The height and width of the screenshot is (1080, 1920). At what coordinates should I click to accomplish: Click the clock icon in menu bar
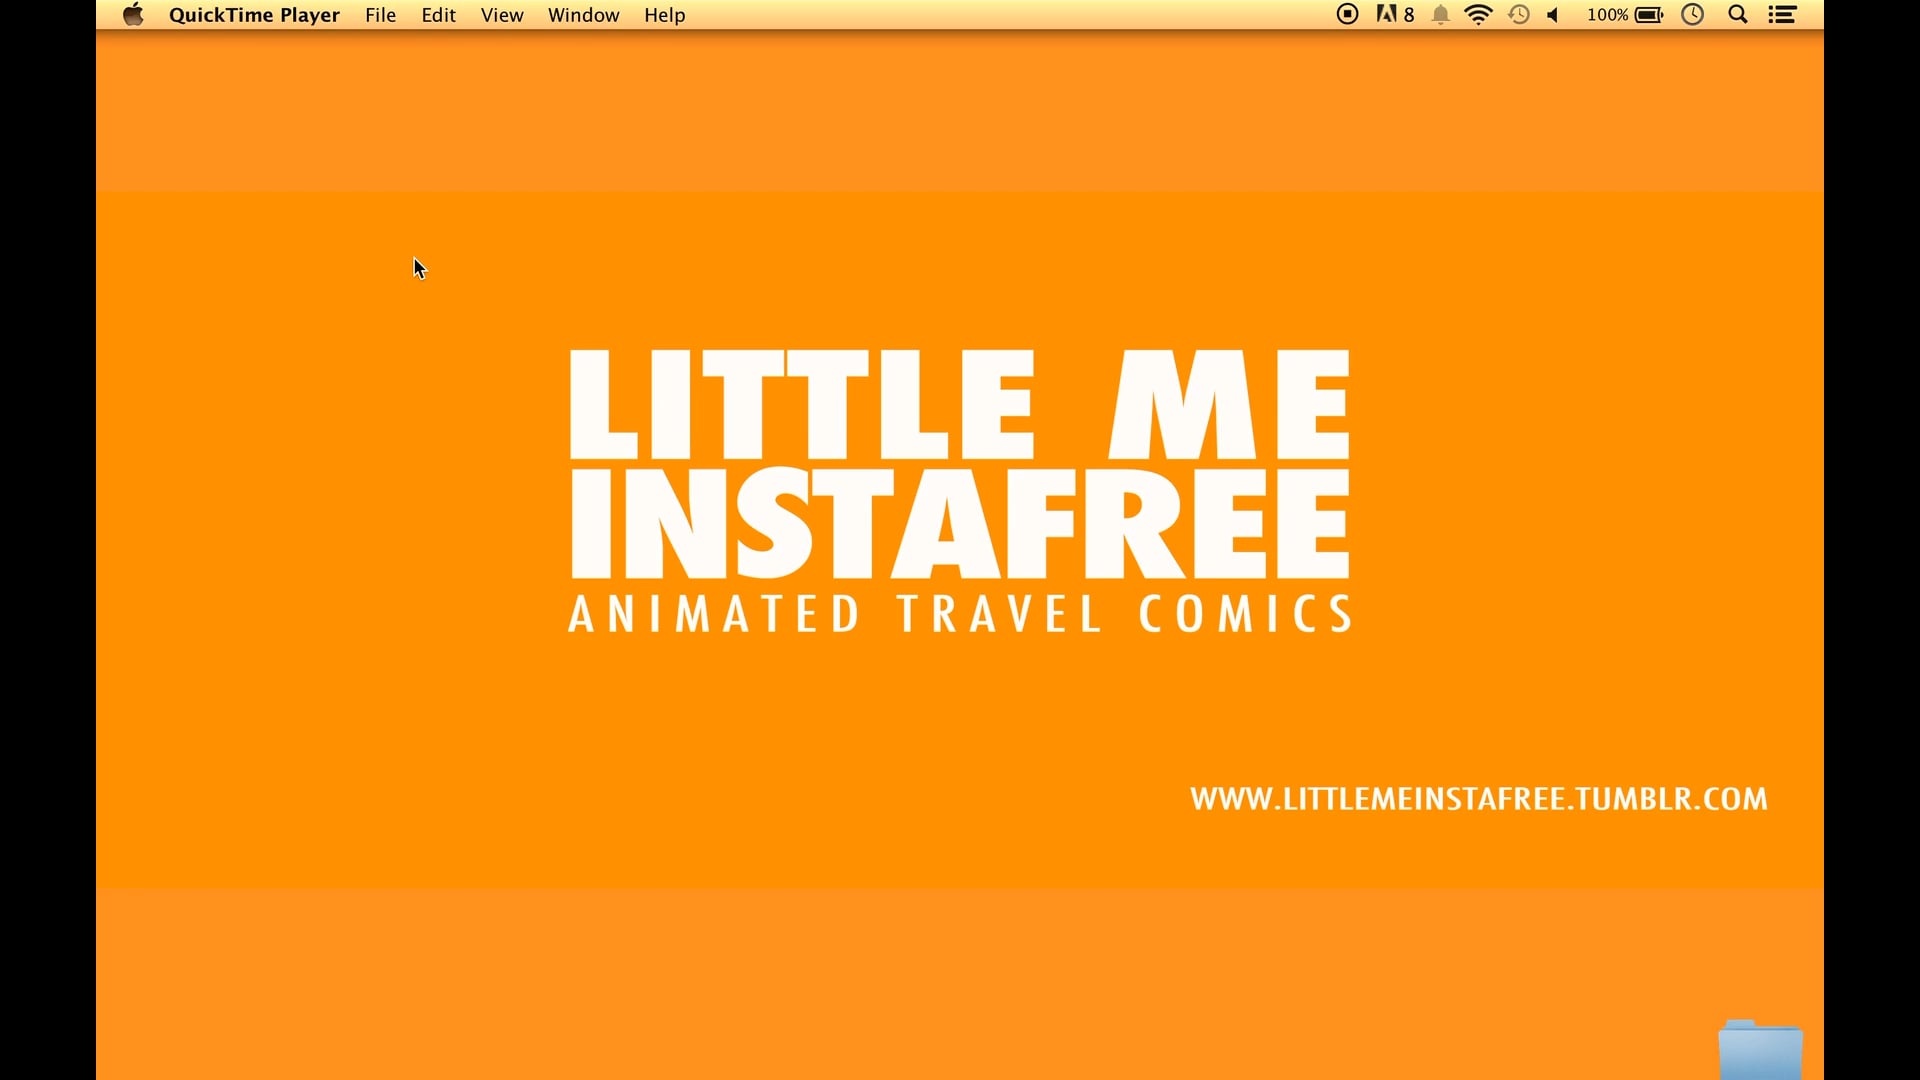coord(1692,14)
